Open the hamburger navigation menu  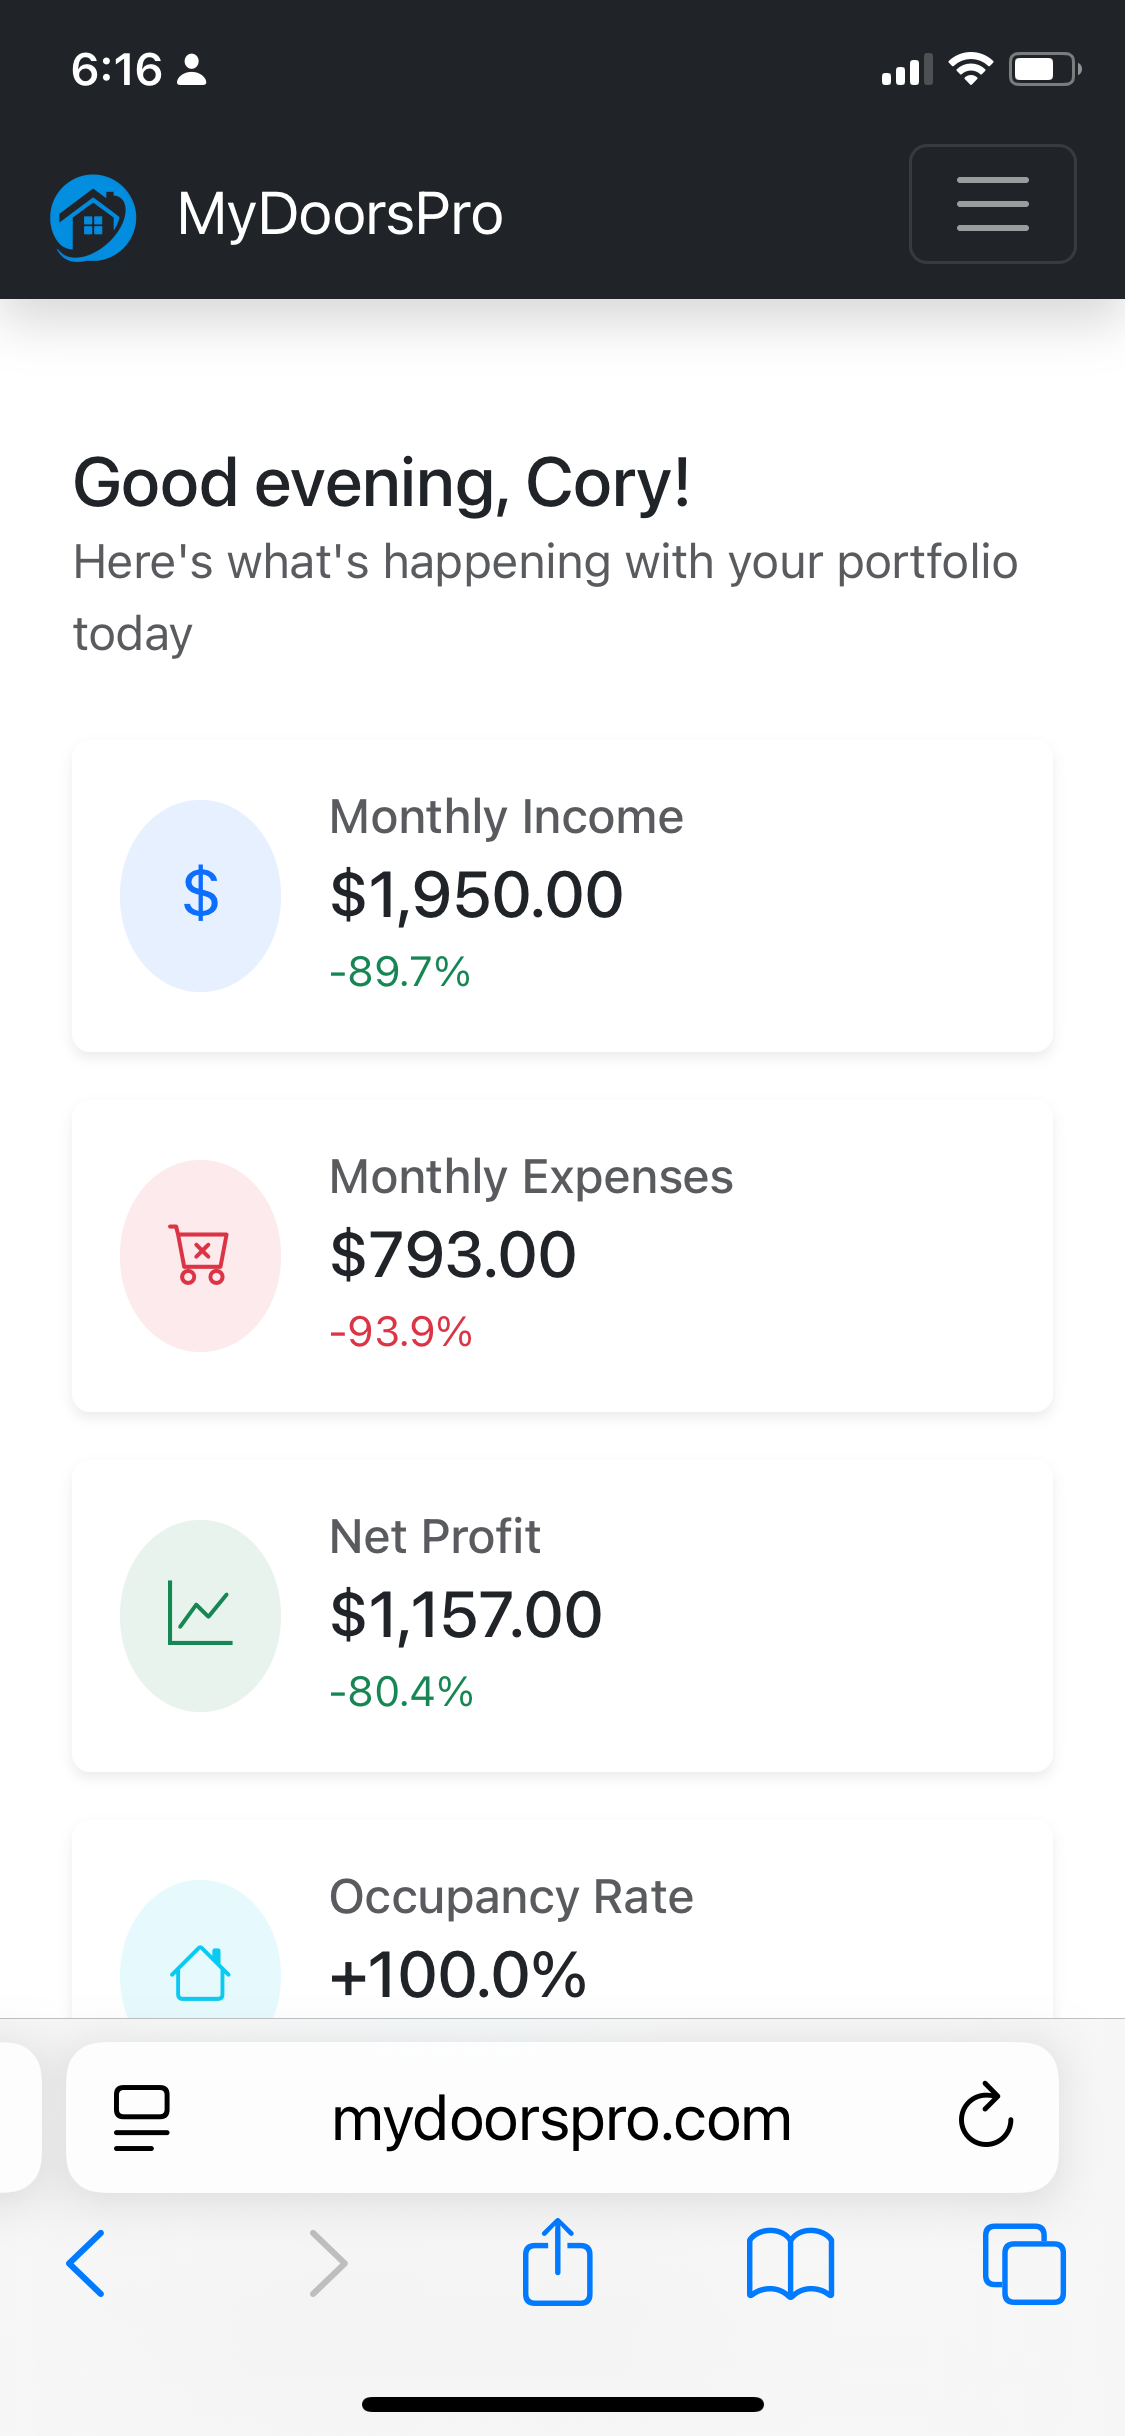click(x=992, y=204)
